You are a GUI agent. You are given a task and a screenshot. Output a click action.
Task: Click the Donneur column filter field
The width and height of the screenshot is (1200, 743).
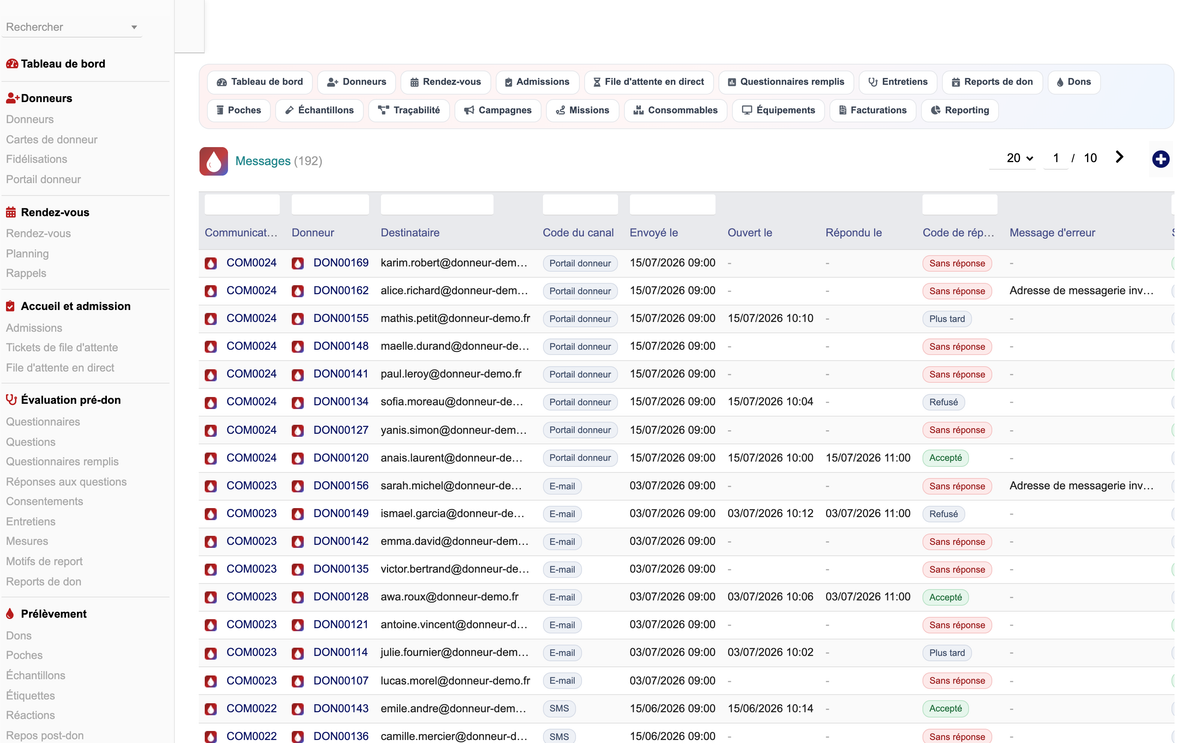pos(330,205)
